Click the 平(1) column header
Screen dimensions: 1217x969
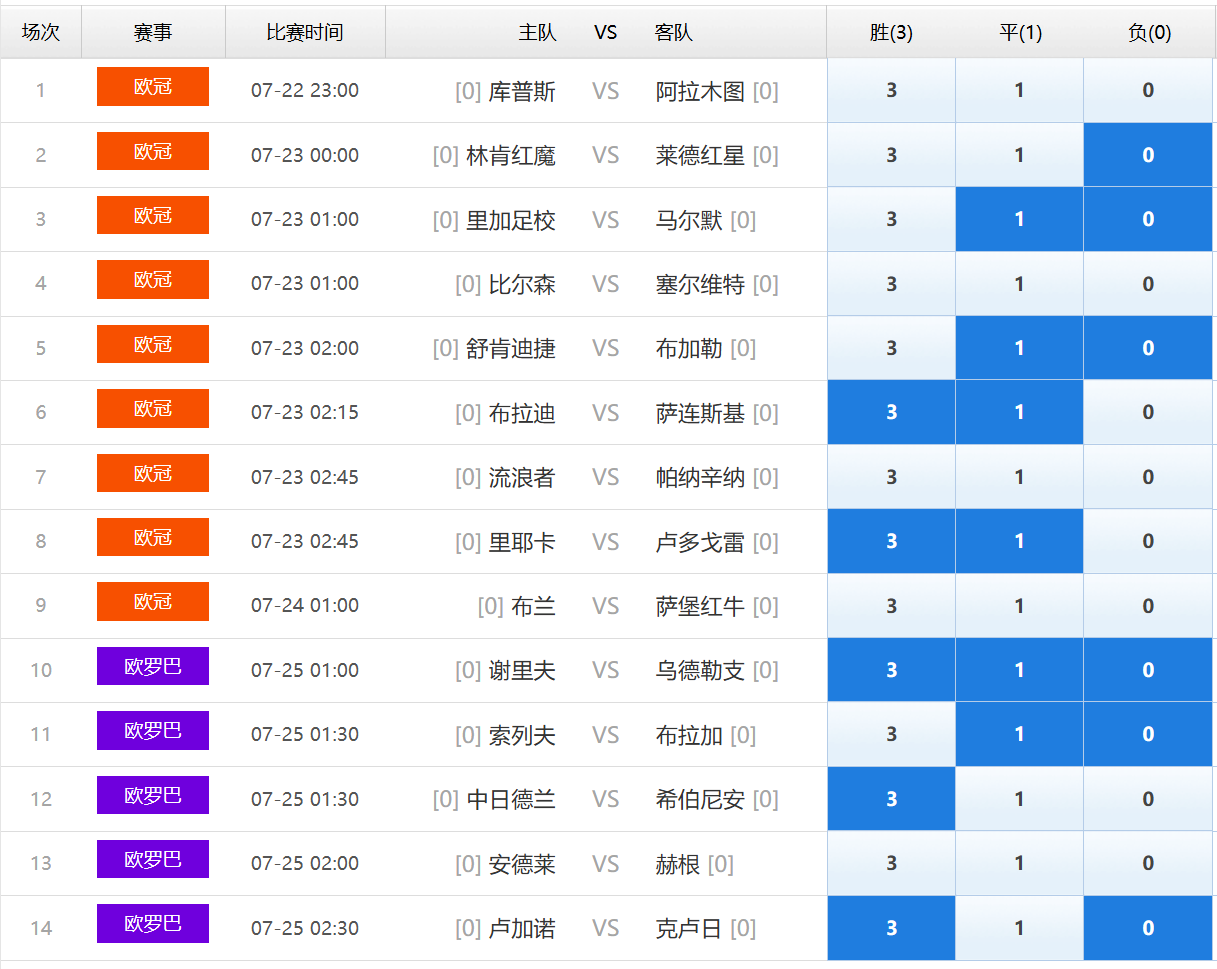[x=1020, y=32]
